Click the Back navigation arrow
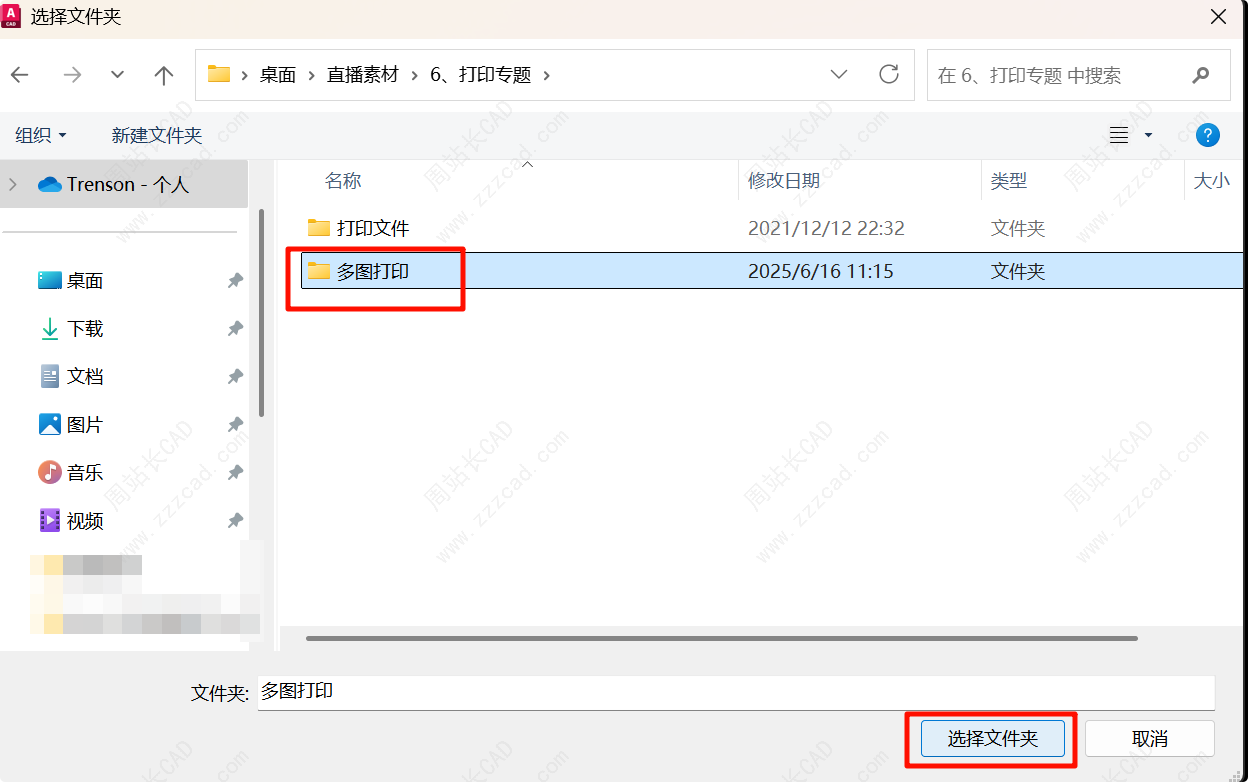This screenshot has width=1248, height=782. 20,75
